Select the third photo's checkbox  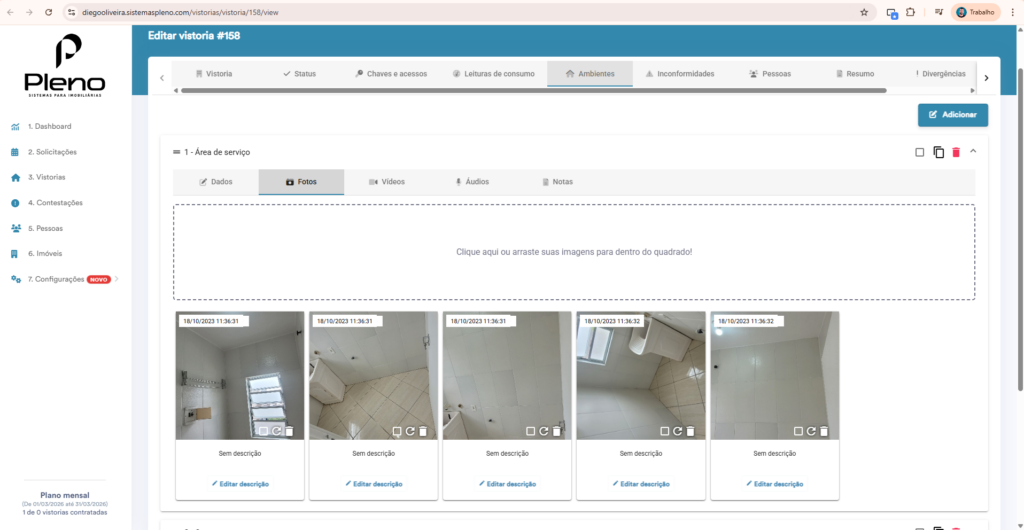point(530,431)
